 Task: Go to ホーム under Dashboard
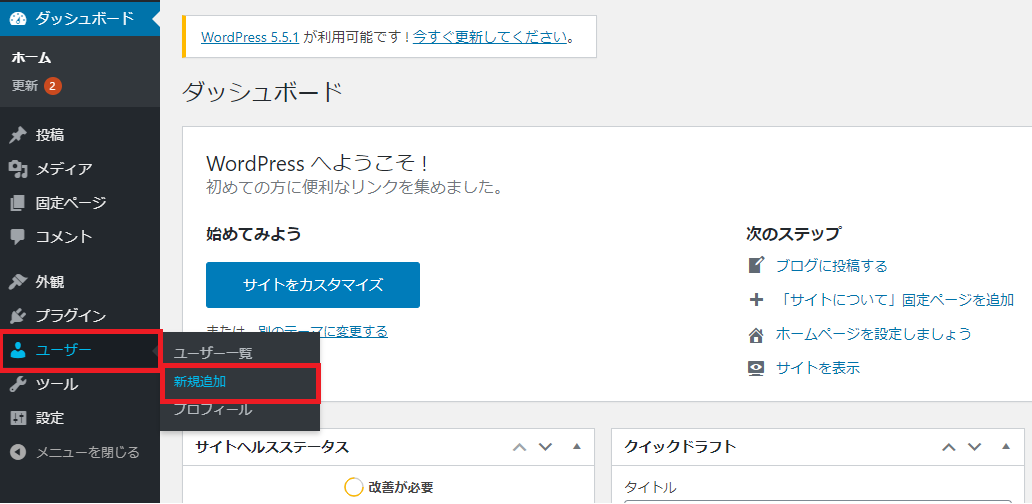[32, 58]
